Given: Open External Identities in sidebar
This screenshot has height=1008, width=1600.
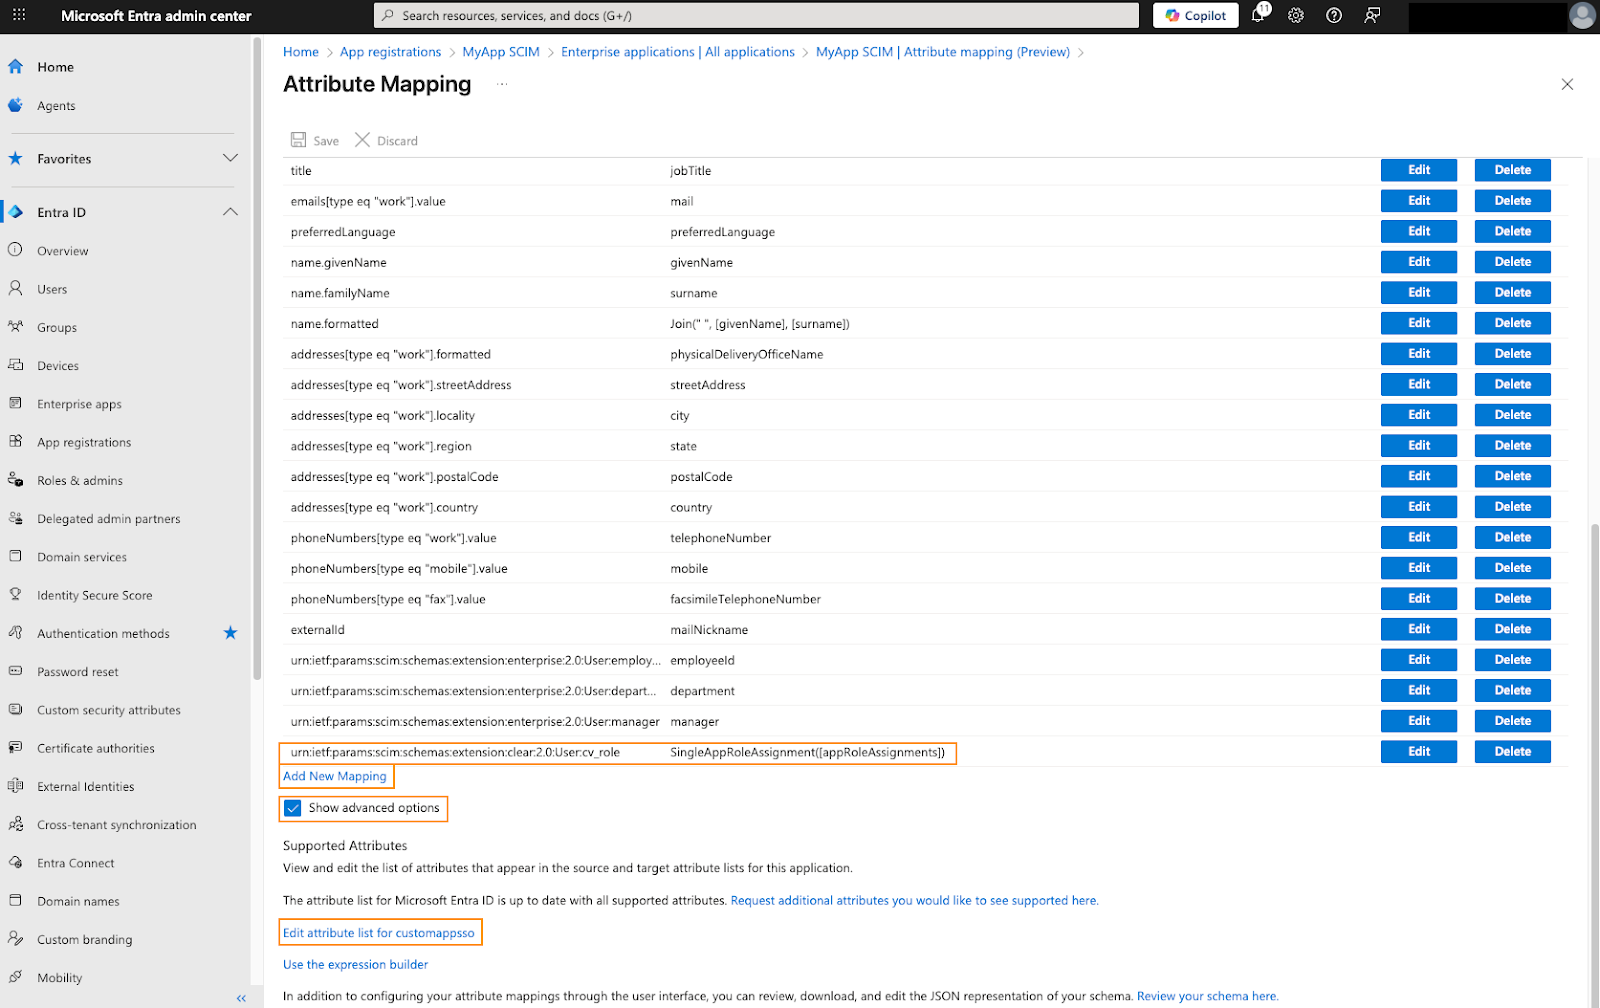Looking at the screenshot, I should pos(86,787).
